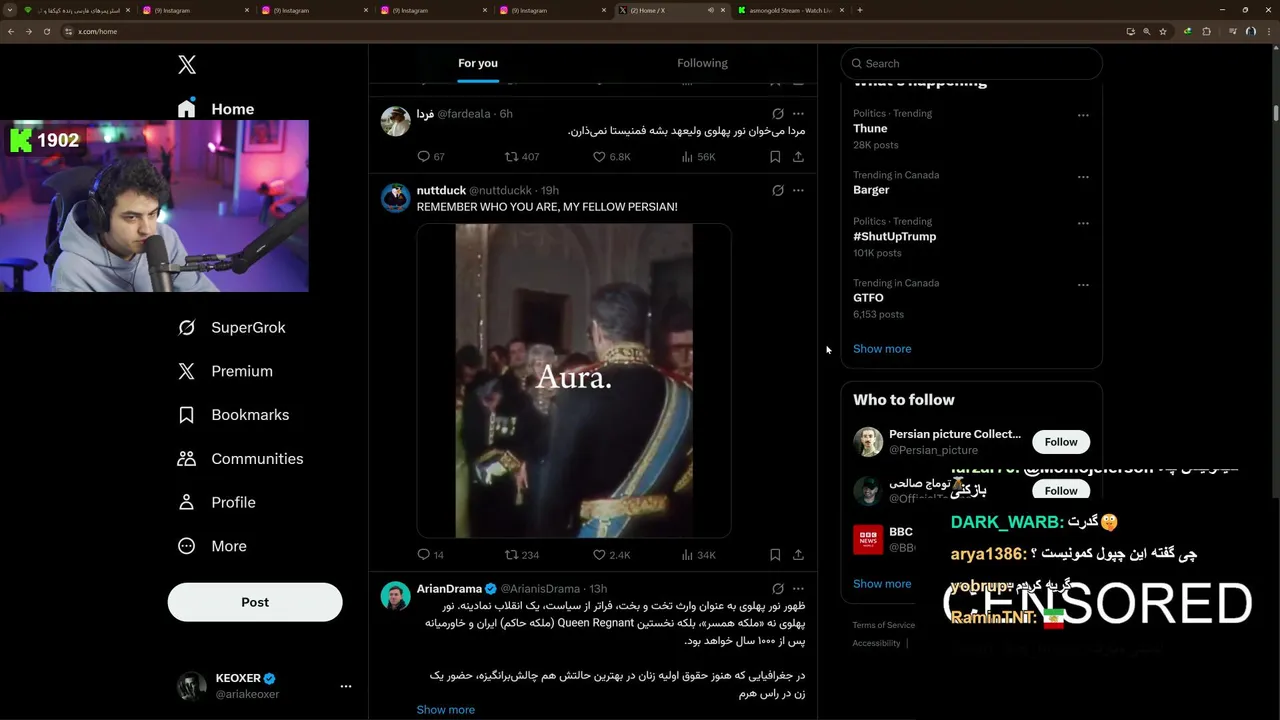Repost the nuttduck post with 234 reposts

521,555
